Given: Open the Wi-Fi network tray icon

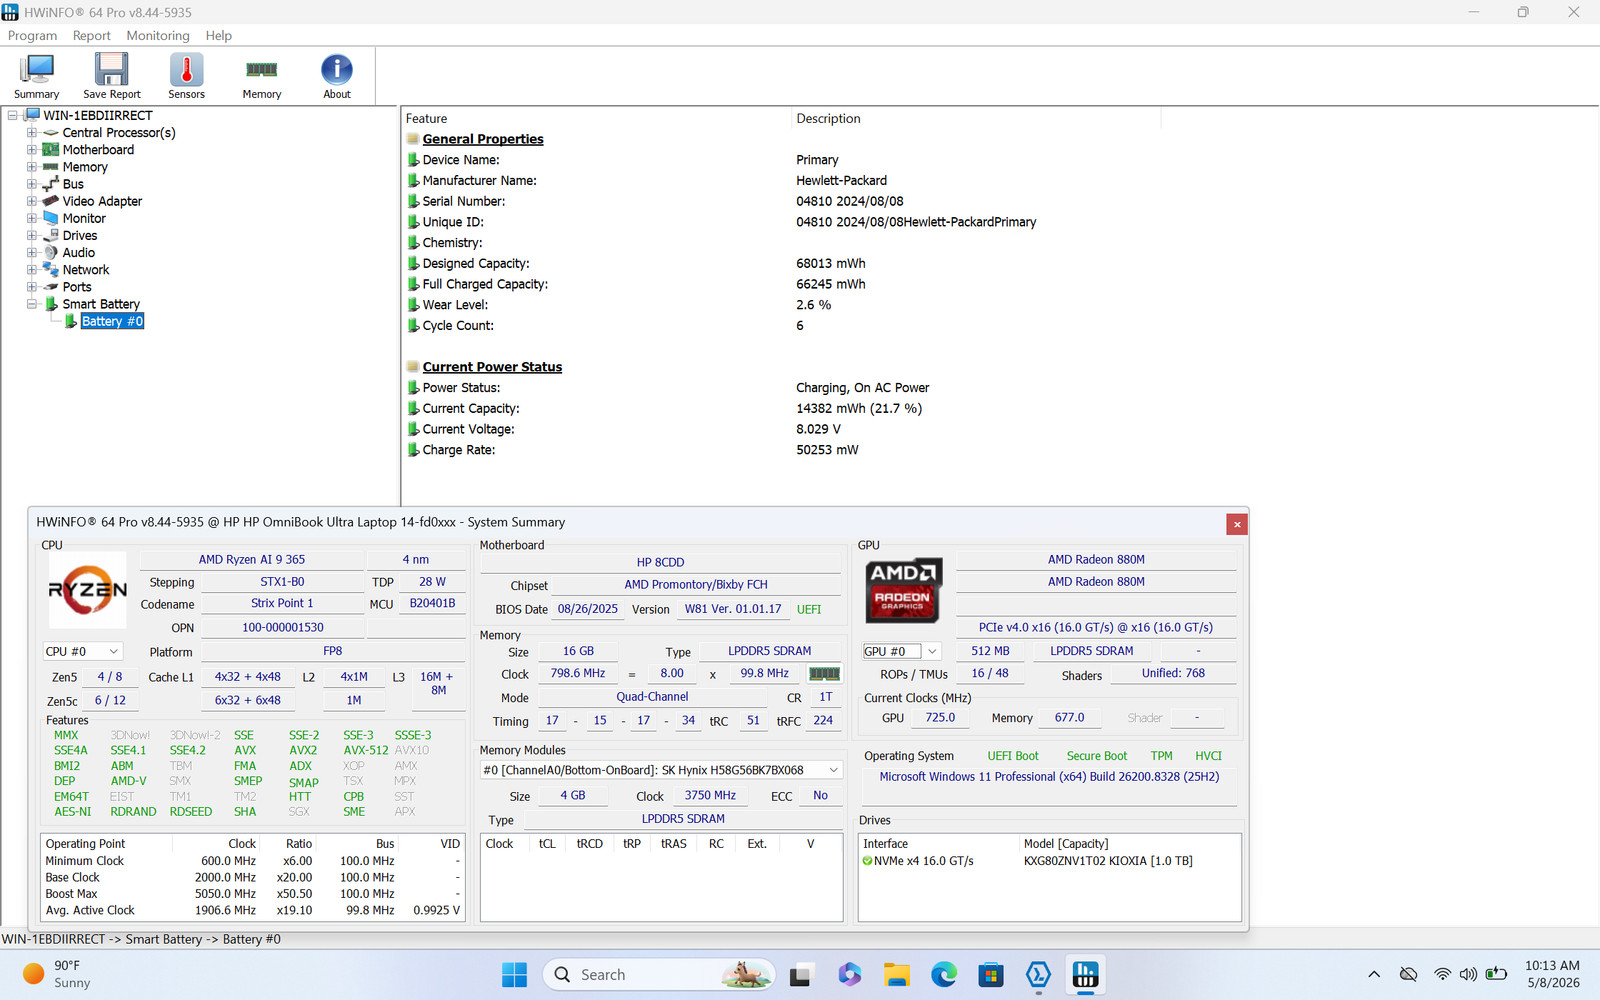Looking at the screenshot, I should coord(1441,974).
